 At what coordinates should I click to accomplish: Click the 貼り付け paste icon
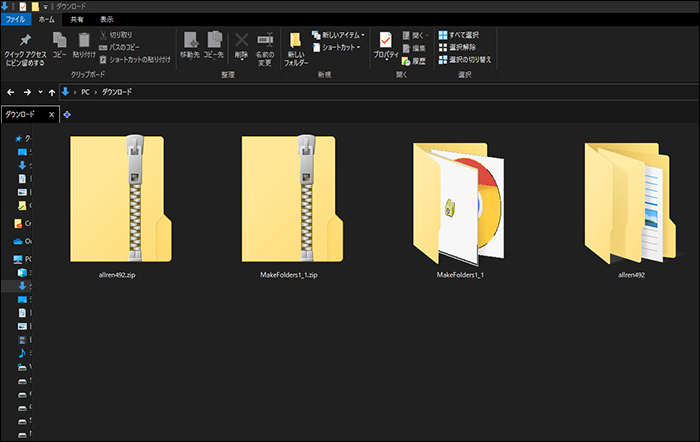[83, 41]
